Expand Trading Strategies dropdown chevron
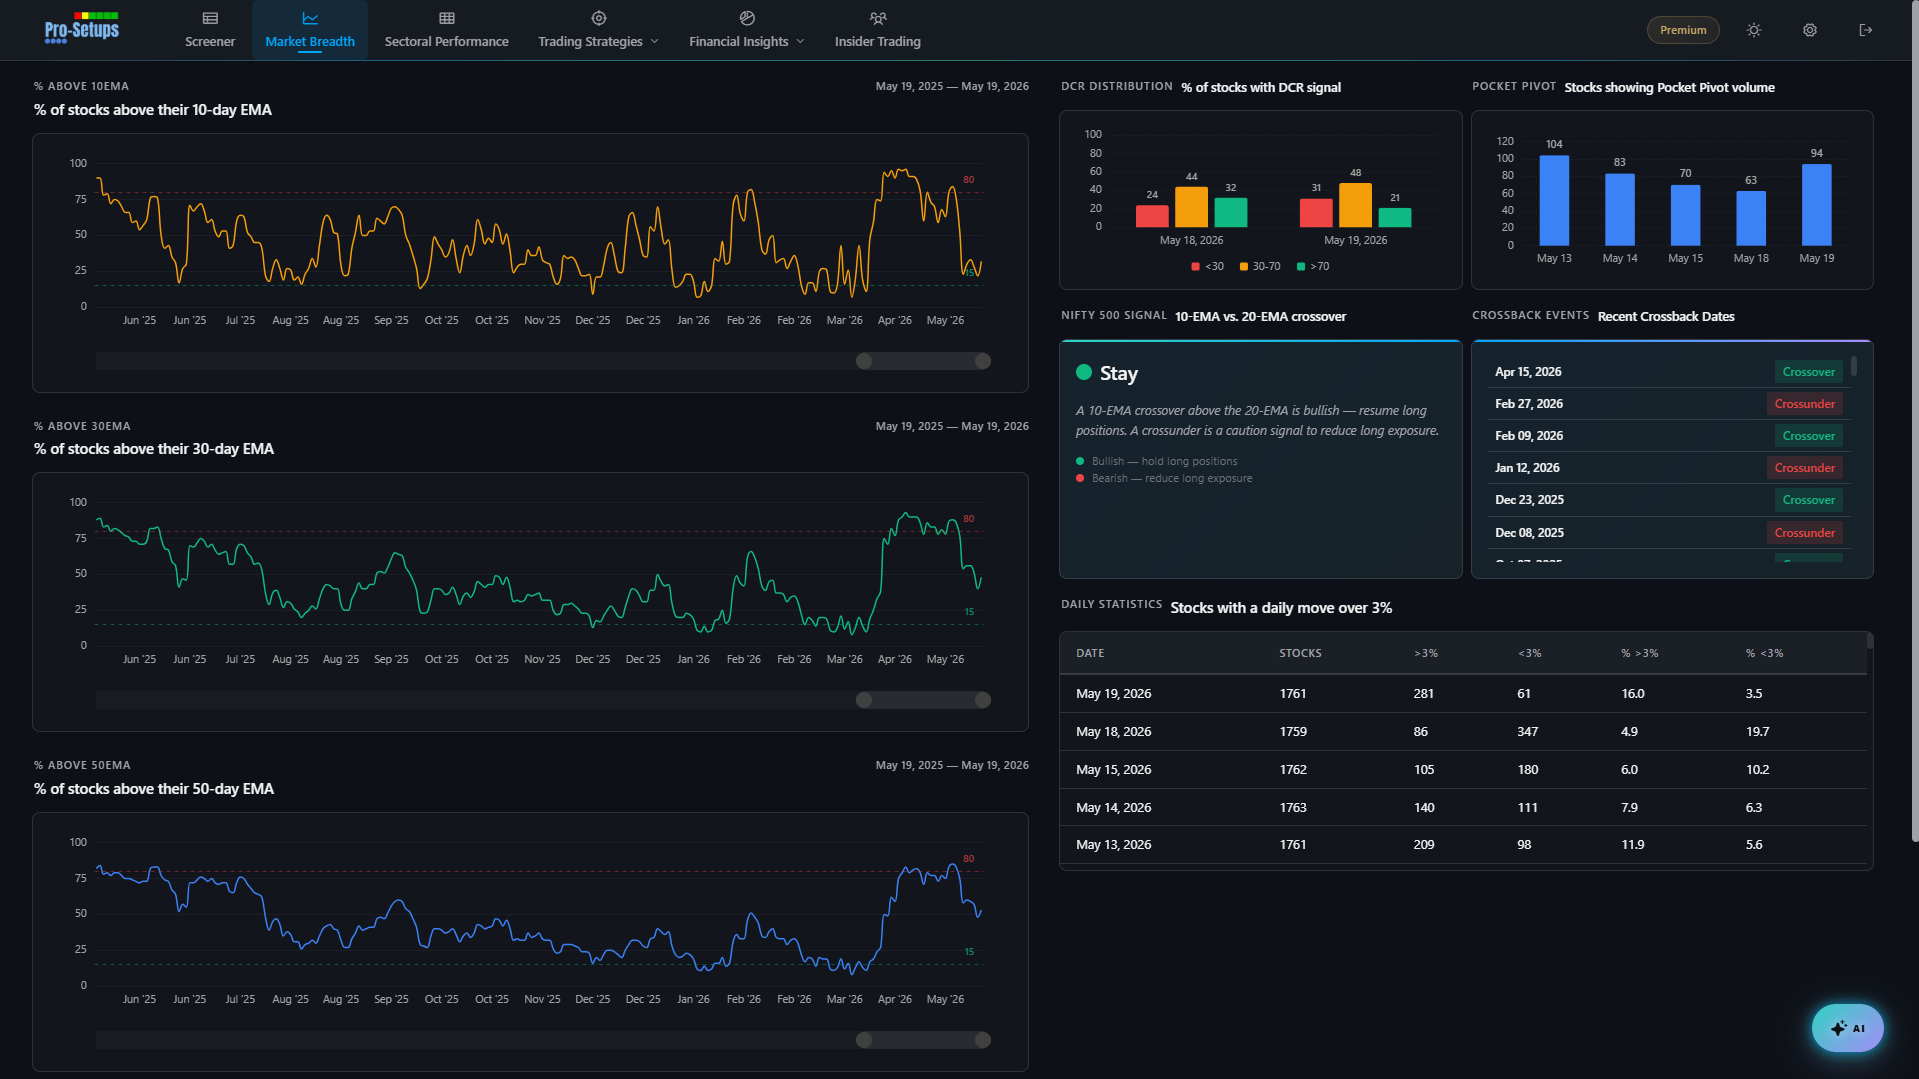Screen dimensions: 1919x1079 [x=655, y=42]
